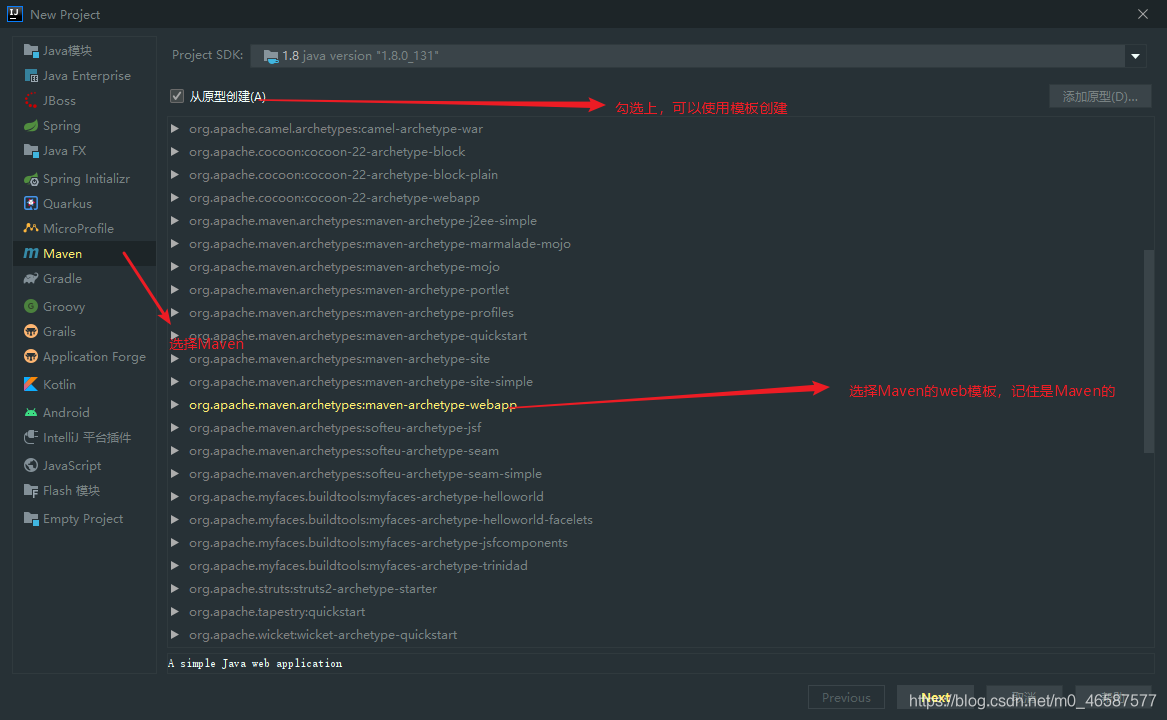This screenshot has height=720, width=1167.
Task: Select the IntelliJ 平台插件 icon
Action: 31,437
